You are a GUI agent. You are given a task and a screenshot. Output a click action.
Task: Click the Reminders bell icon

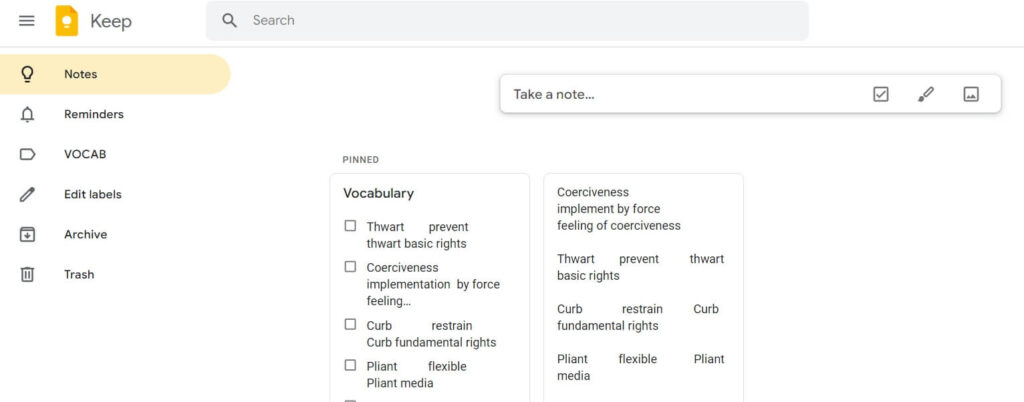[27, 114]
